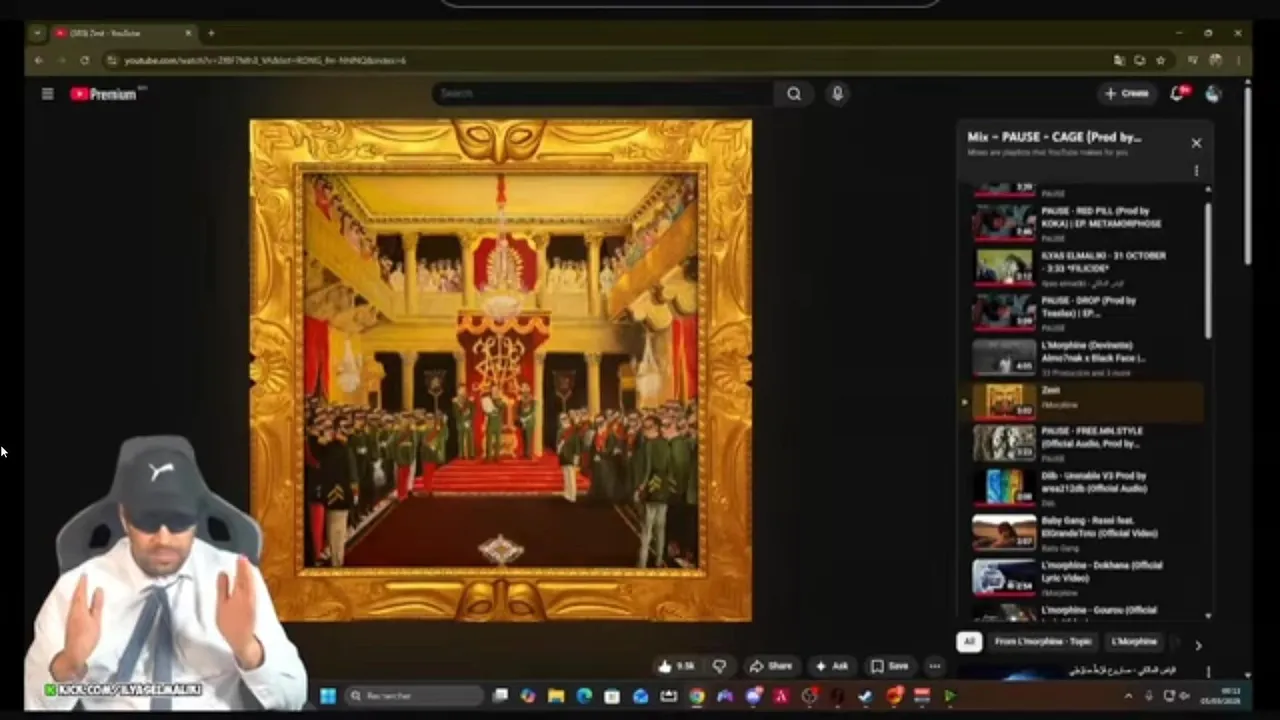The height and width of the screenshot is (720, 1280).
Task: Open YouTube notifications bell
Action: click(1178, 94)
